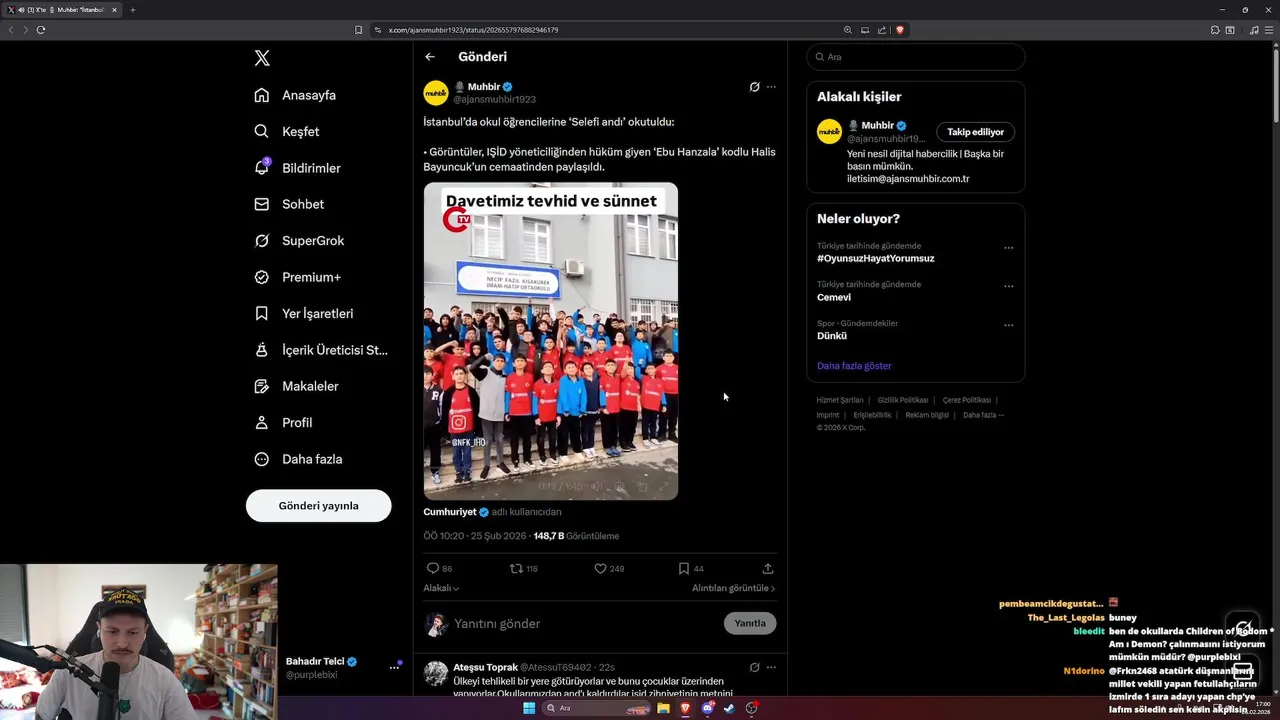The height and width of the screenshot is (720, 1280).
Task: Click the zoom magnifier icon in address bar
Action: pos(848,30)
